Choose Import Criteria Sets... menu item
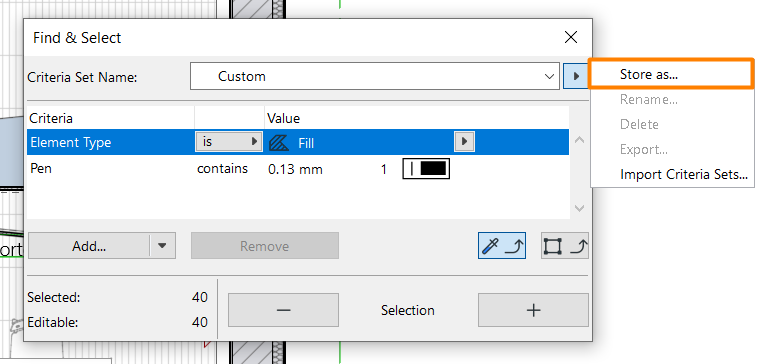The width and height of the screenshot is (775, 364). (x=684, y=174)
